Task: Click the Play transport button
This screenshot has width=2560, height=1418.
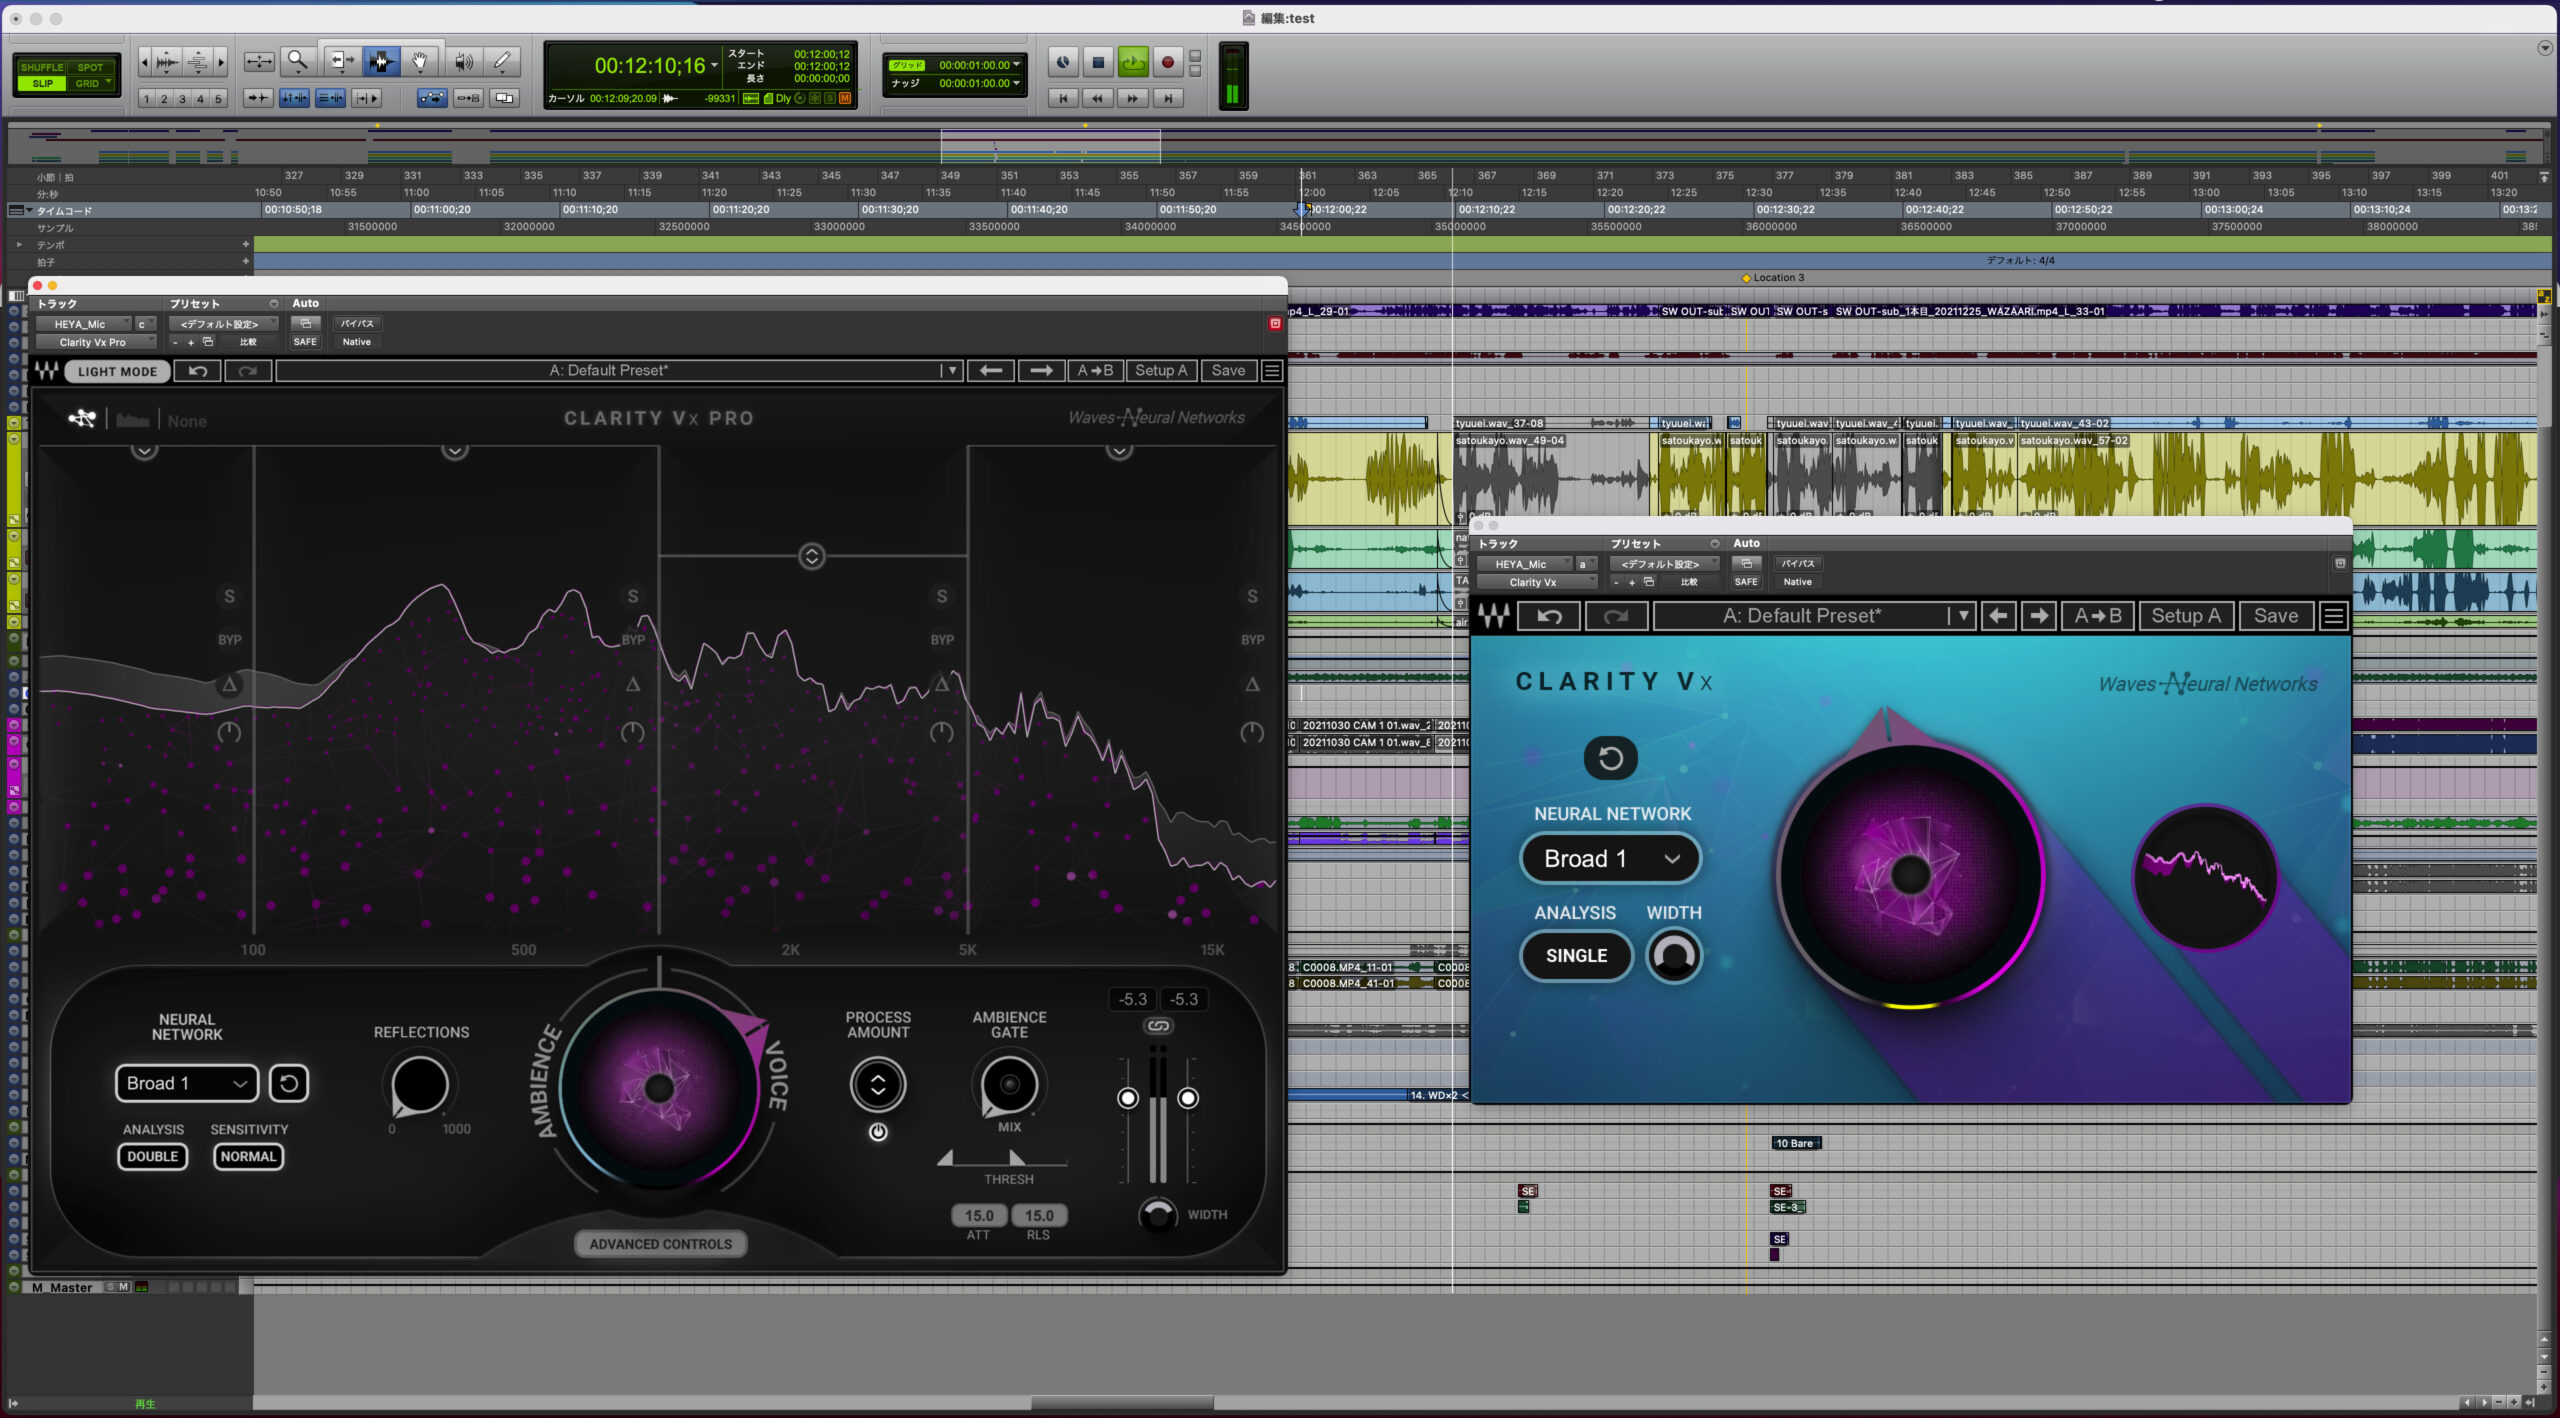Action: tap(1133, 63)
